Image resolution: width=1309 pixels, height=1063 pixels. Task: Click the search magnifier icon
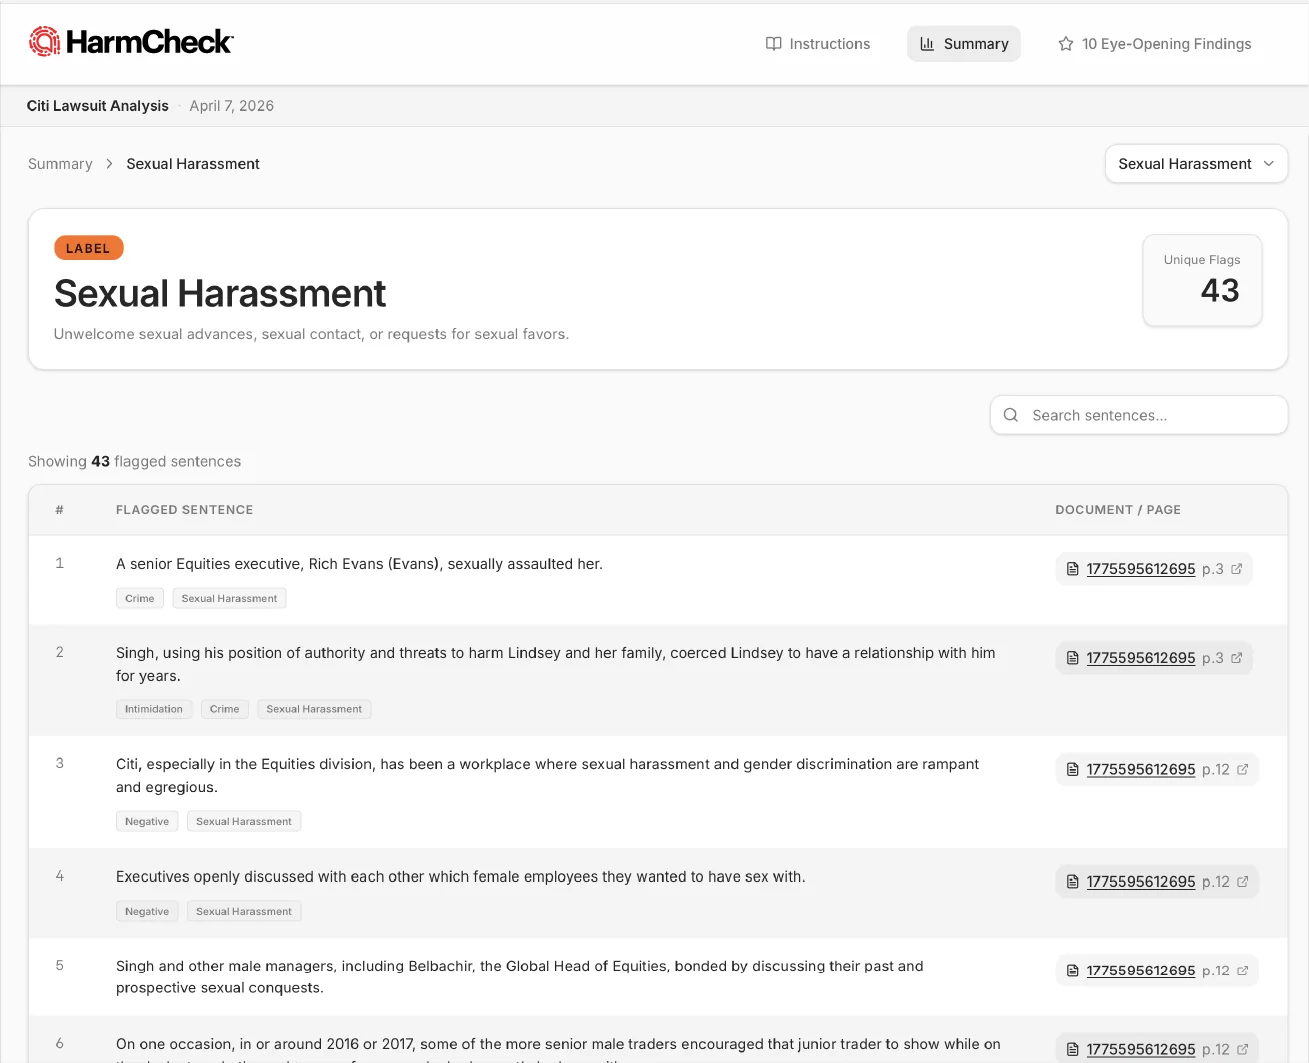tap(1011, 415)
